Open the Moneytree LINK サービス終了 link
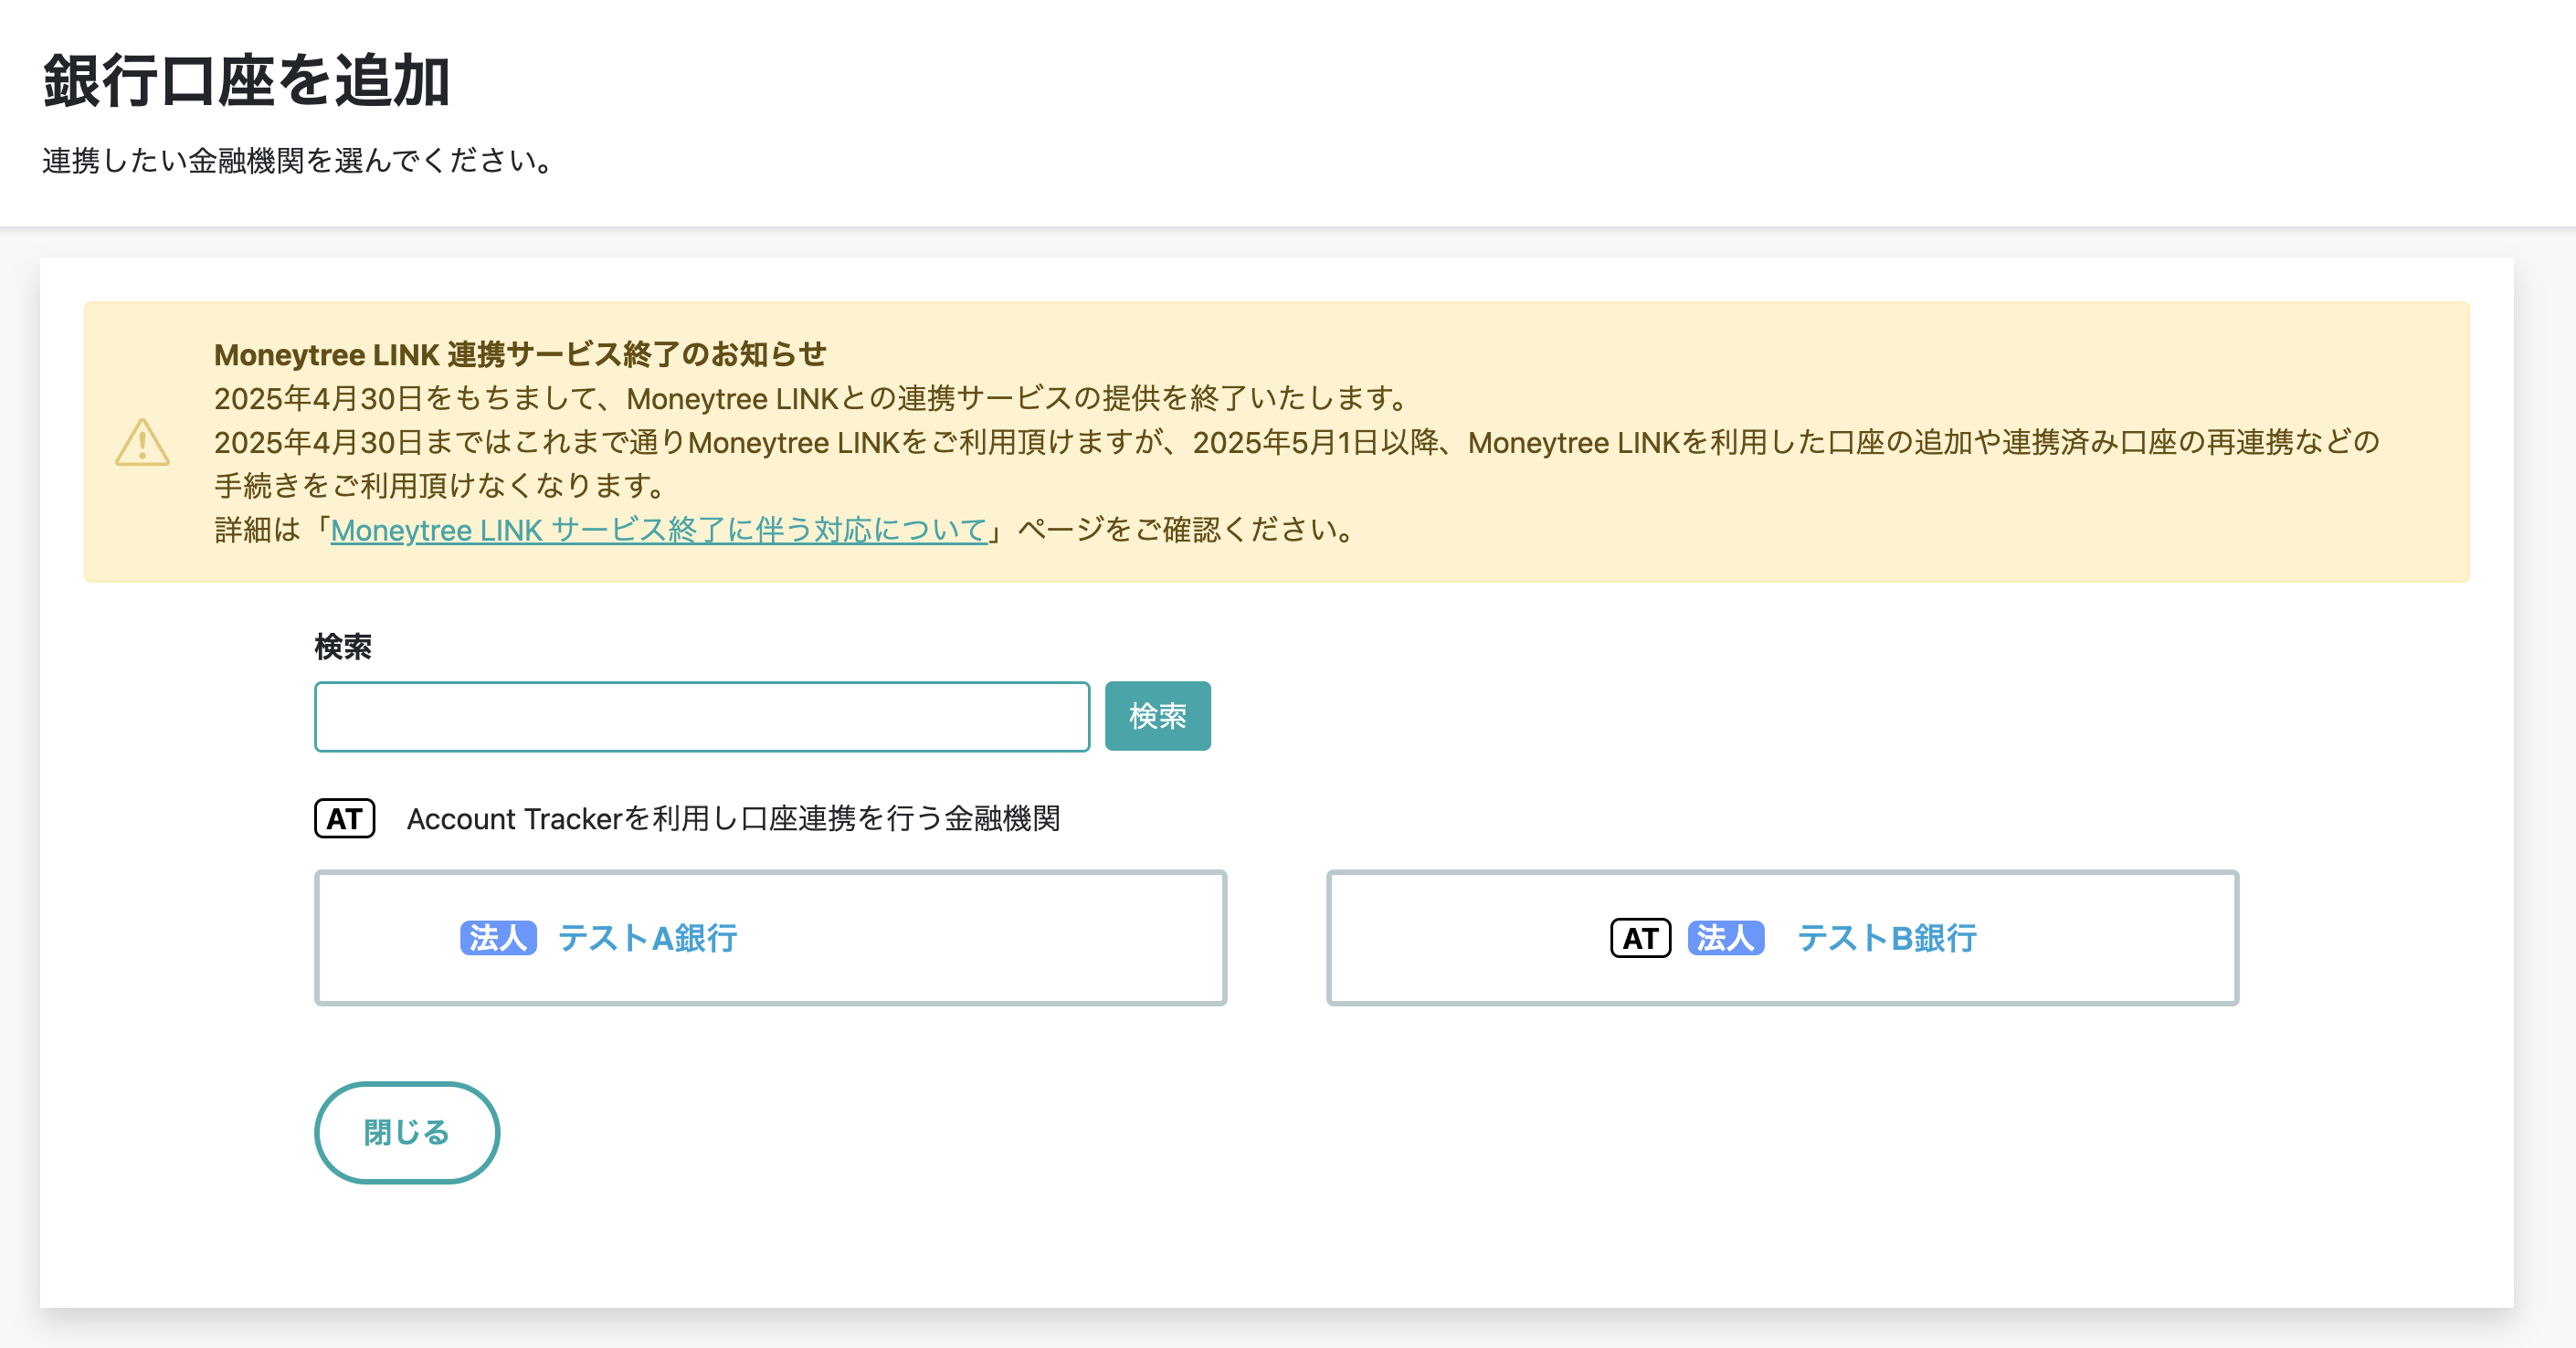 coord(659,529)
